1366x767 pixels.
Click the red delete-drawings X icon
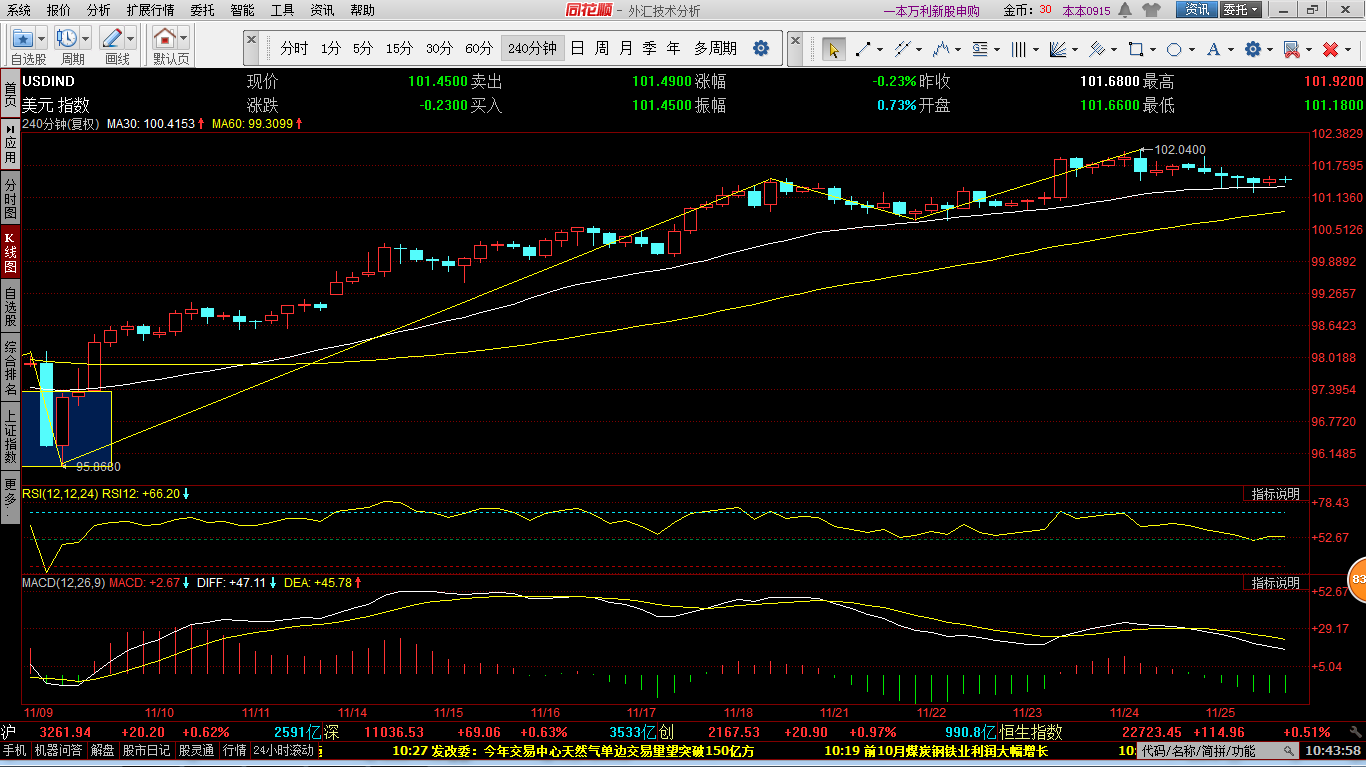pyautogui.click(x=1330, y=49)
